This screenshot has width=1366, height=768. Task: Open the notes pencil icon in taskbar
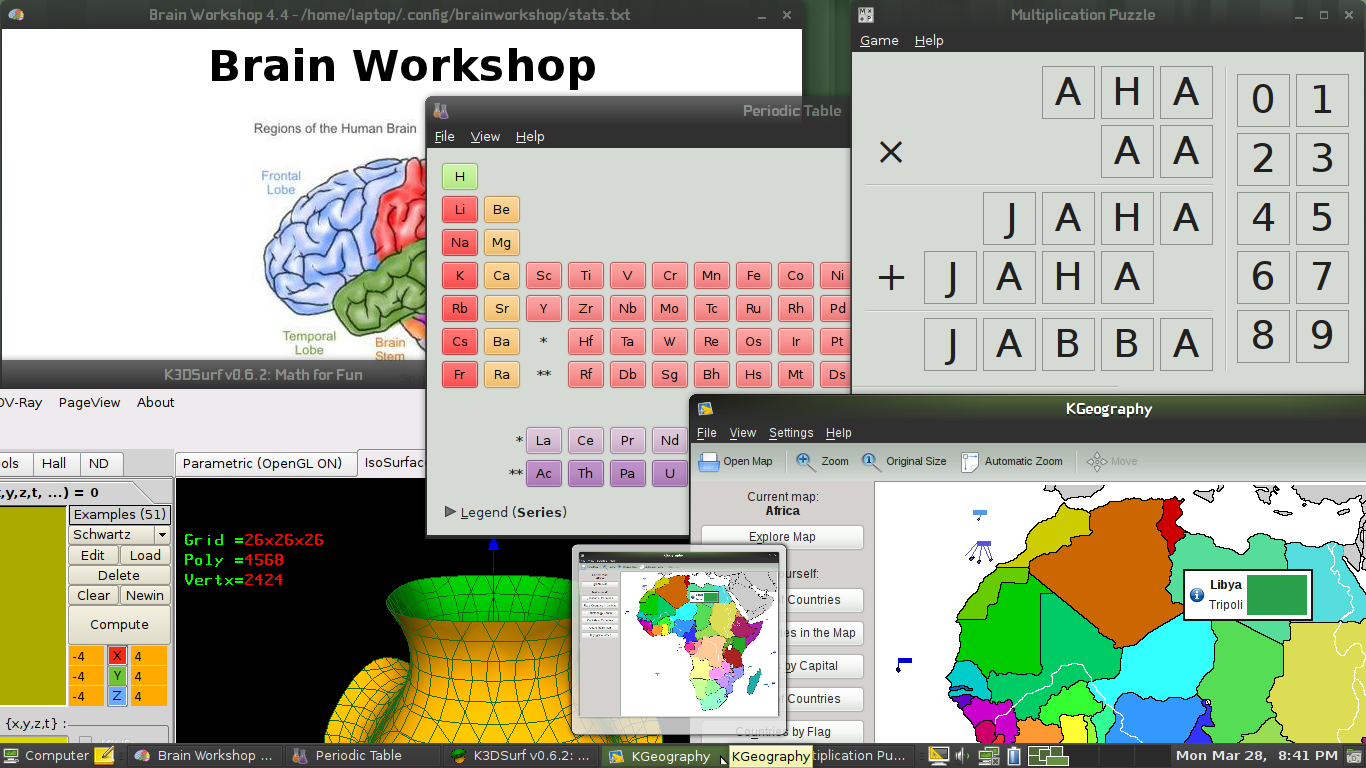click(x=104, y=756)
